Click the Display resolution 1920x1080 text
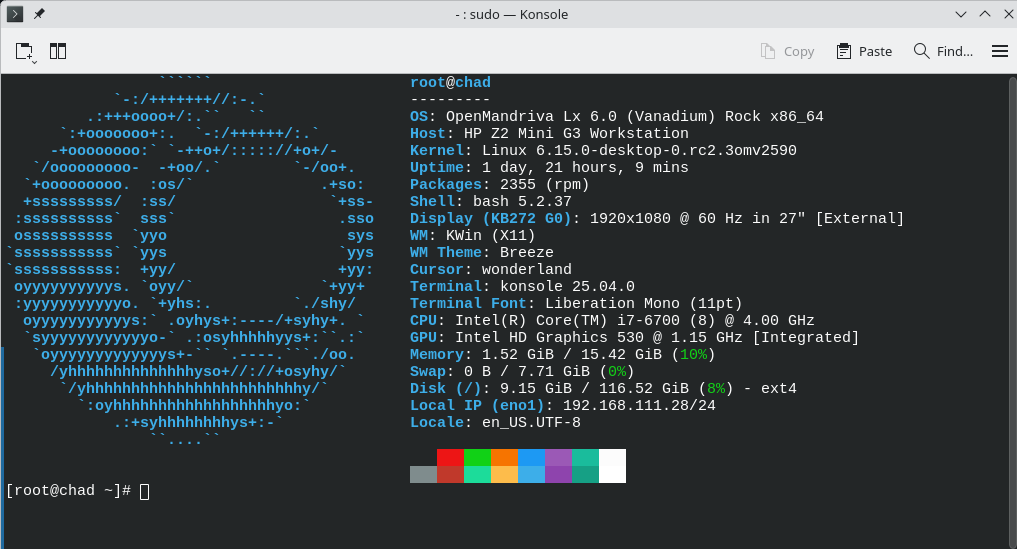This screenshot has height=549, width=1017. [630, 219]
